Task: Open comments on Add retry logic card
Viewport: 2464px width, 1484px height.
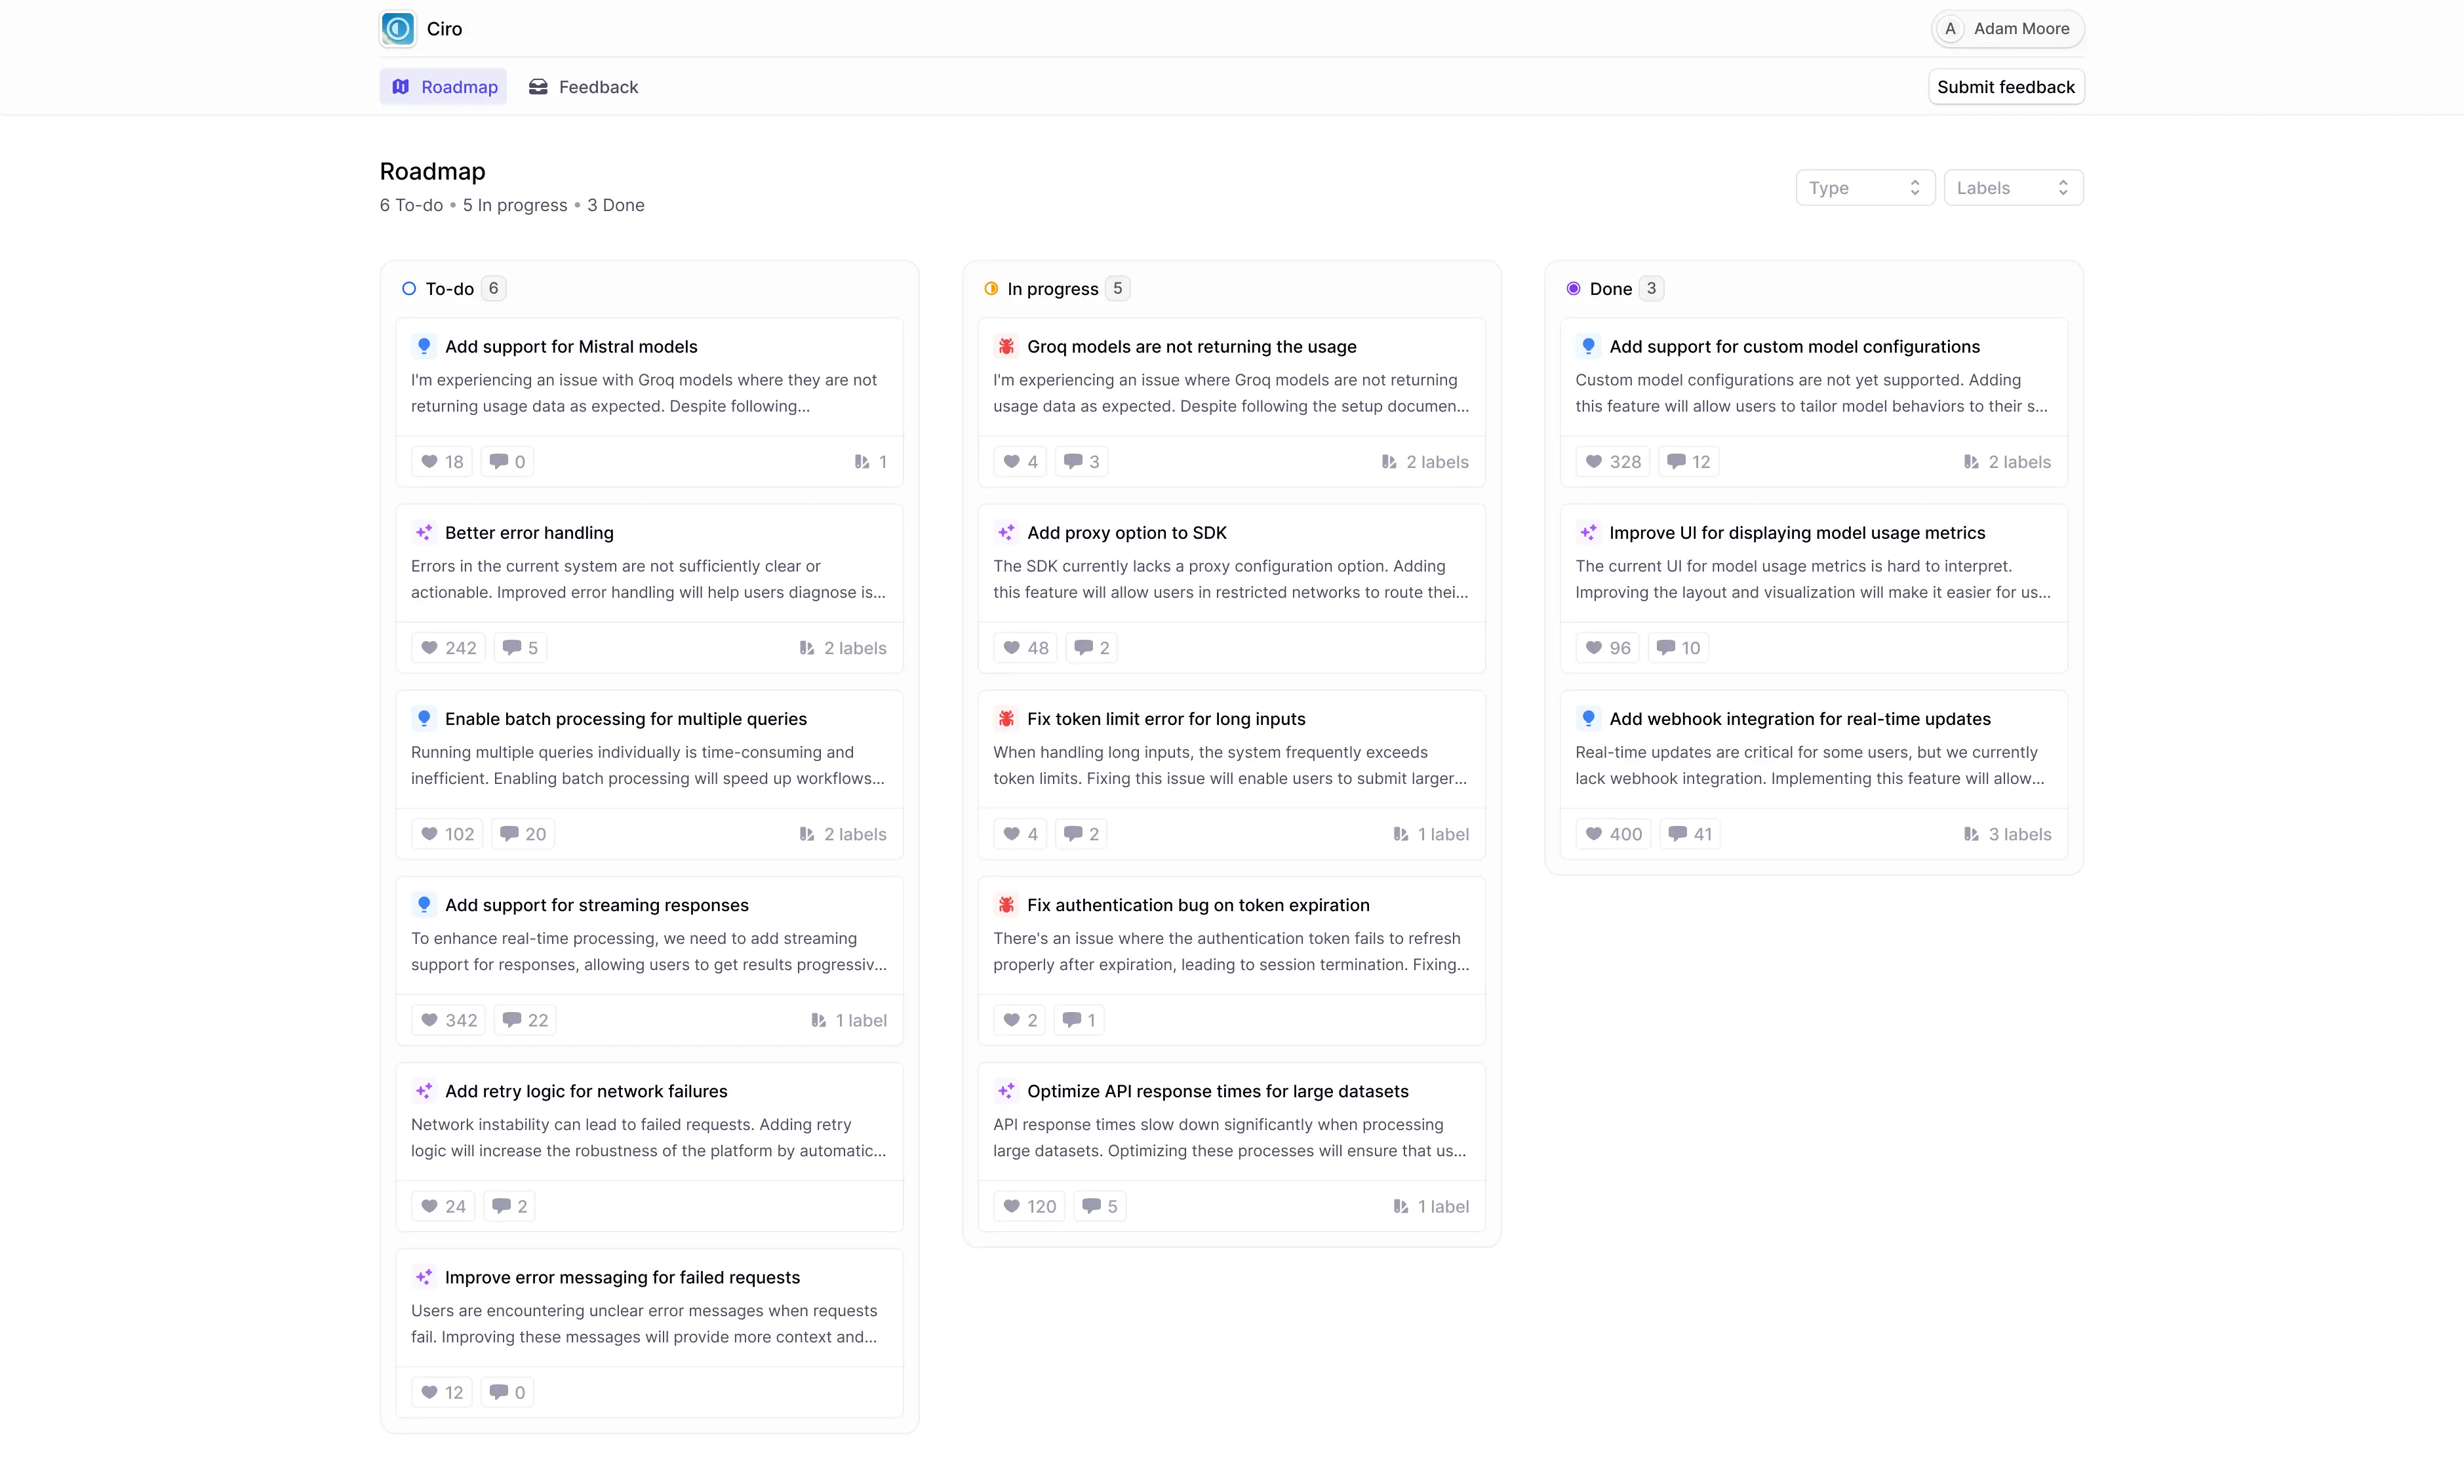Action: point(509,1206)
